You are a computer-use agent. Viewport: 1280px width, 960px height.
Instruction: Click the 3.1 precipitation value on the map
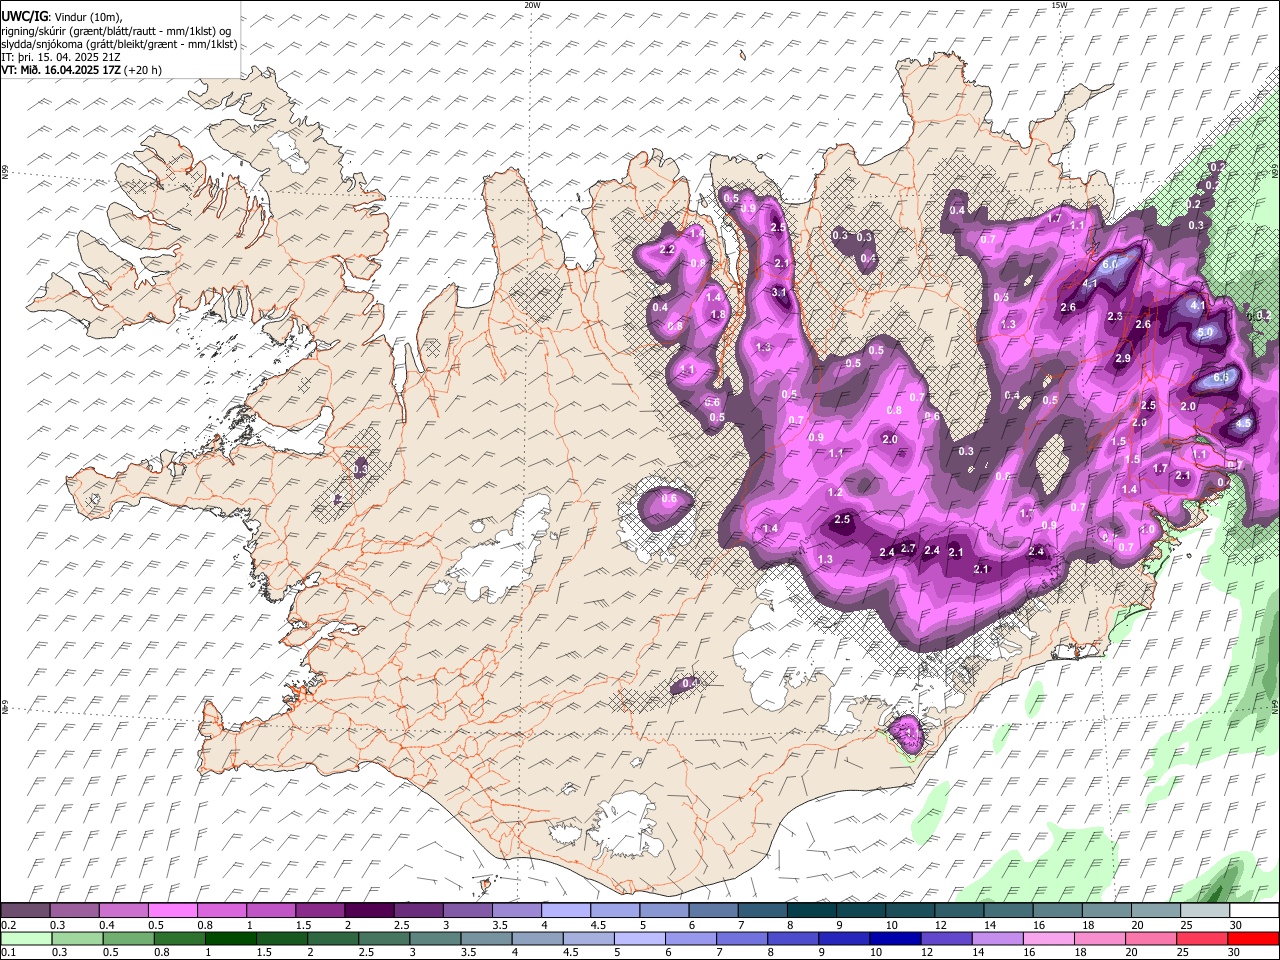pos(781,292)
